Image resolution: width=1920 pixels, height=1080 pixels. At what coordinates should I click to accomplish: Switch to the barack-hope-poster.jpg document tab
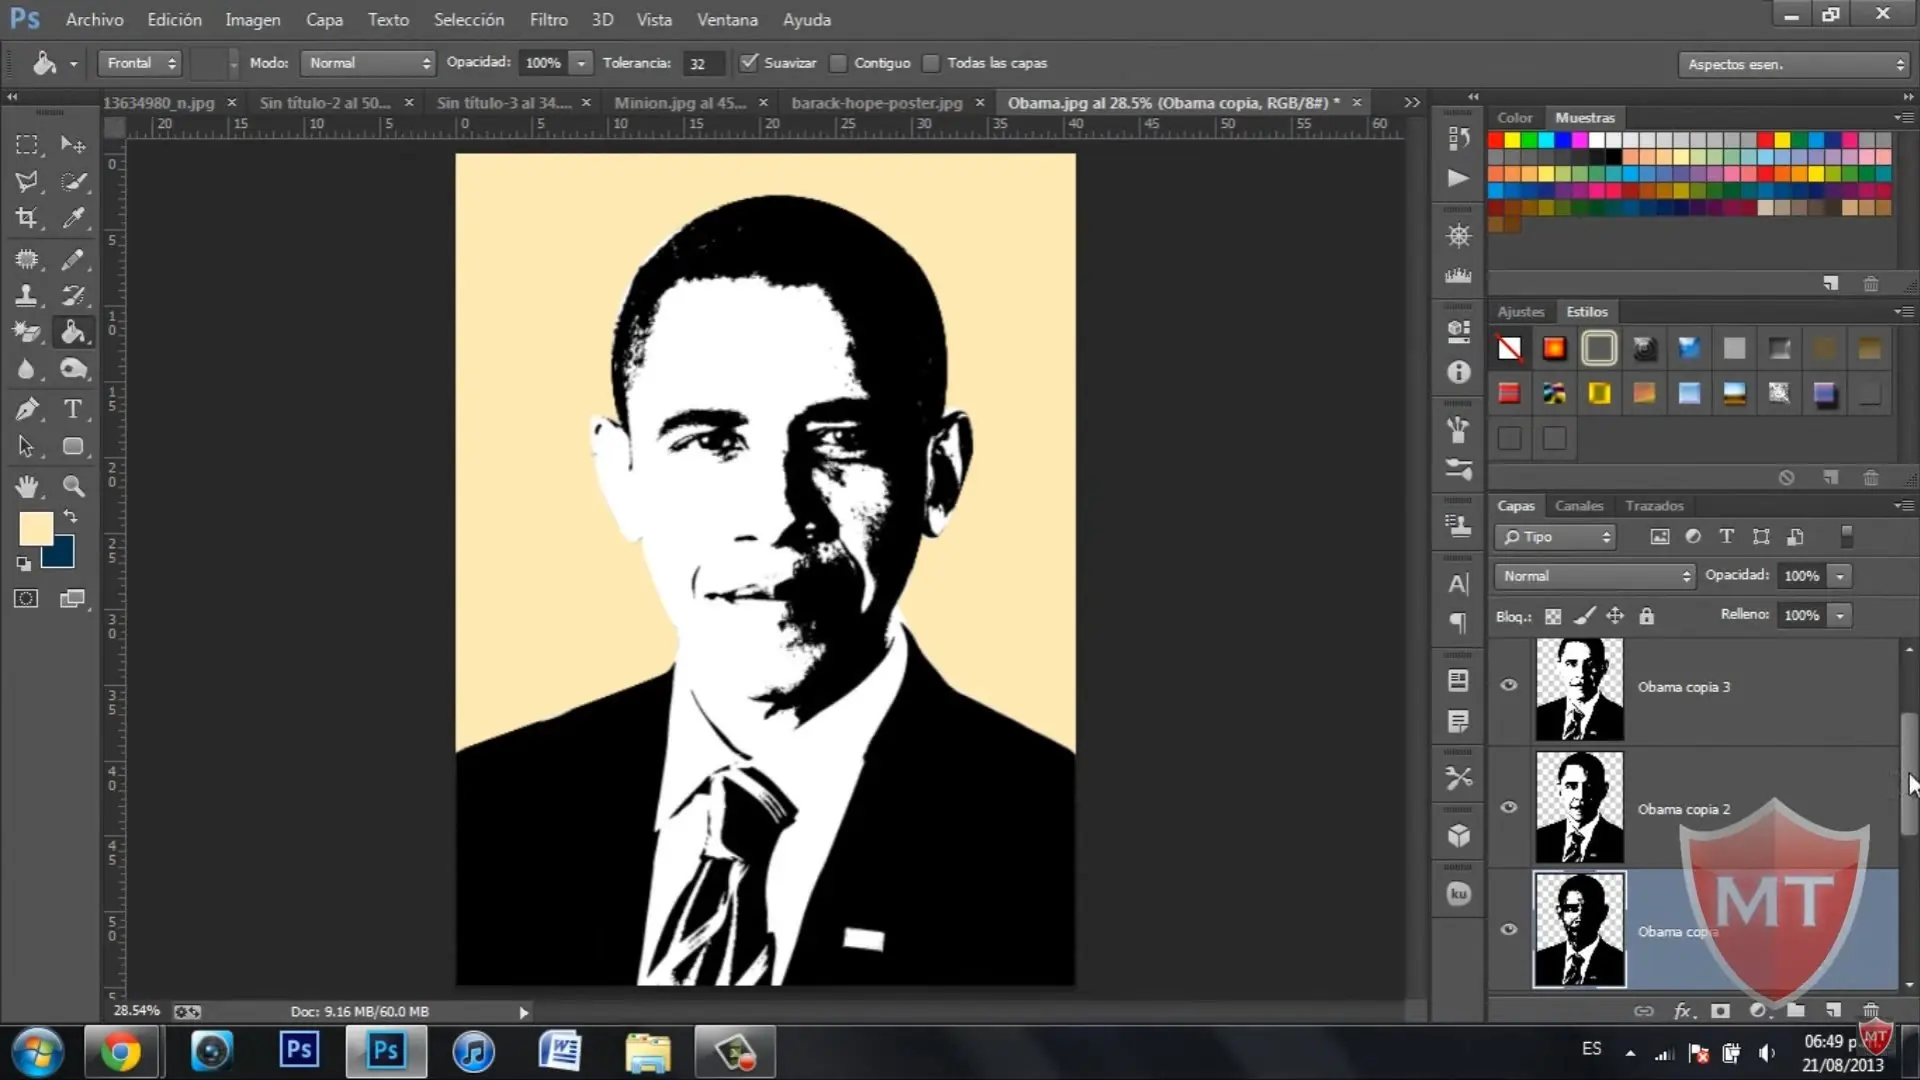click(x=877, y=103)
